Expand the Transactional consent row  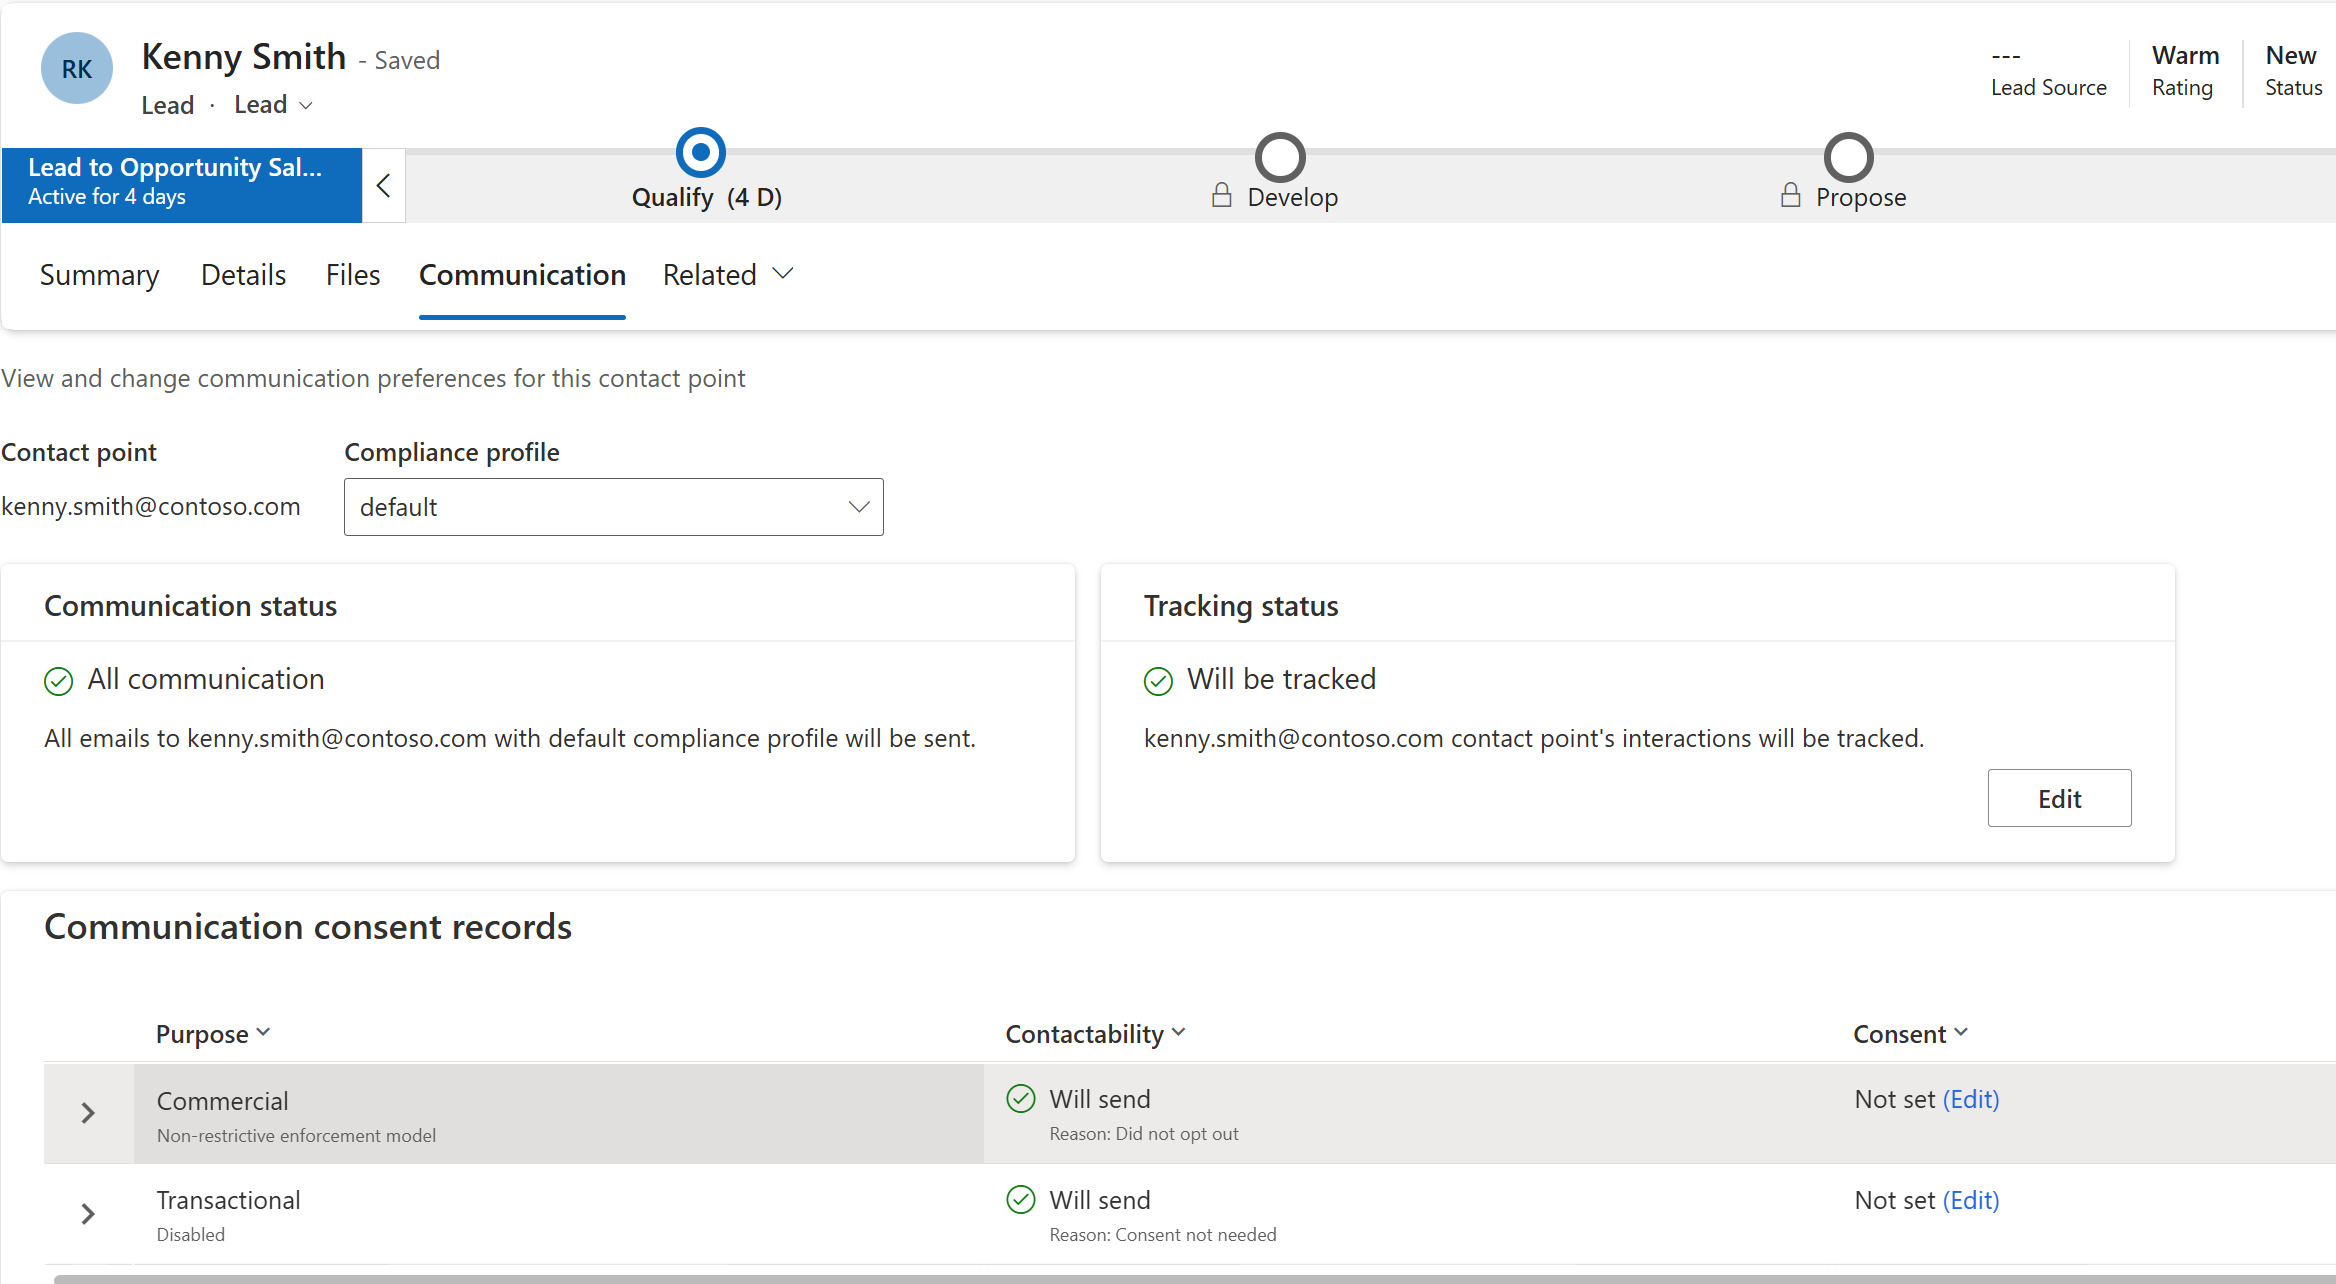(x=88, y=1214)
